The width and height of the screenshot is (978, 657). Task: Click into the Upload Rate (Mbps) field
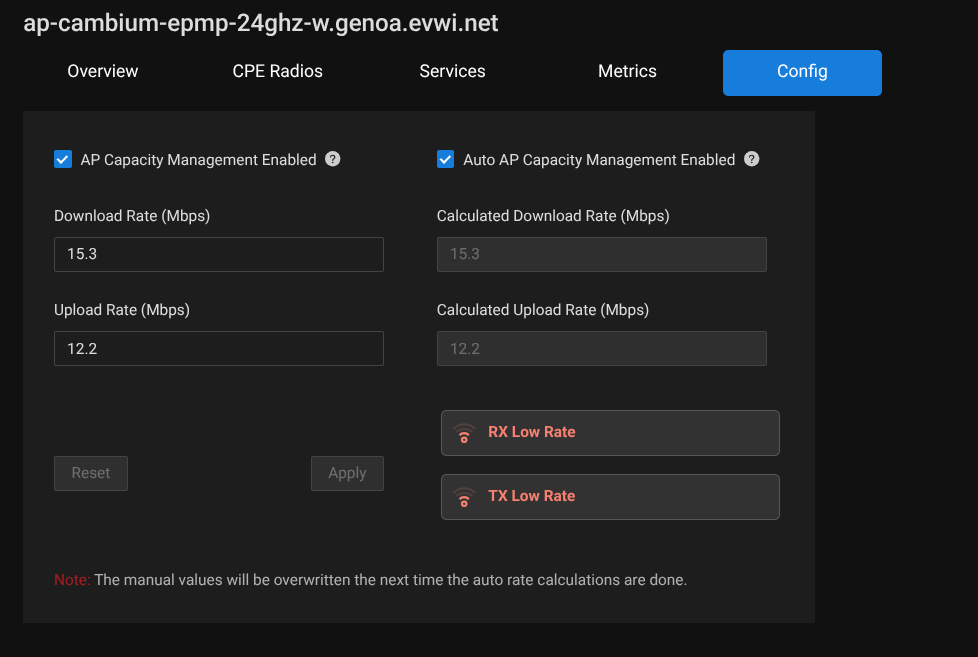(219, 348)
